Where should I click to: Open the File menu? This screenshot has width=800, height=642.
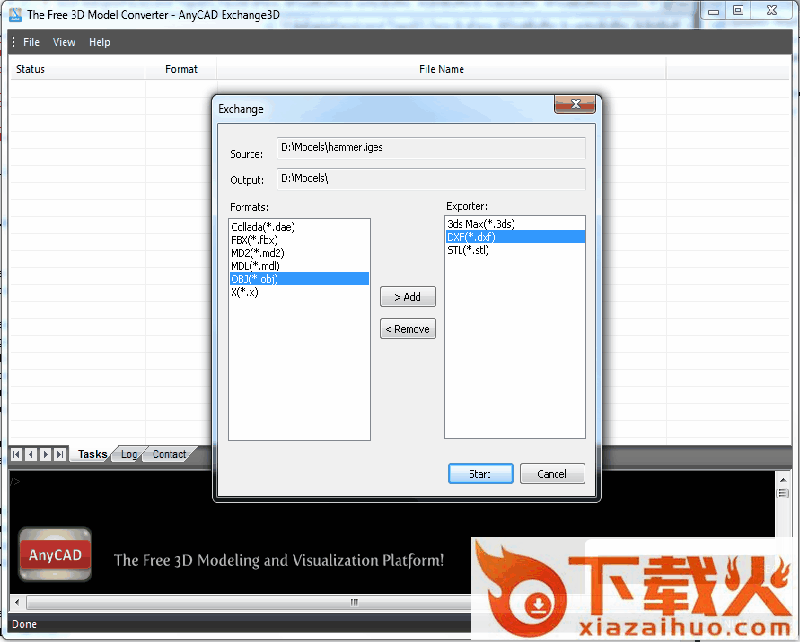point(31,42)
